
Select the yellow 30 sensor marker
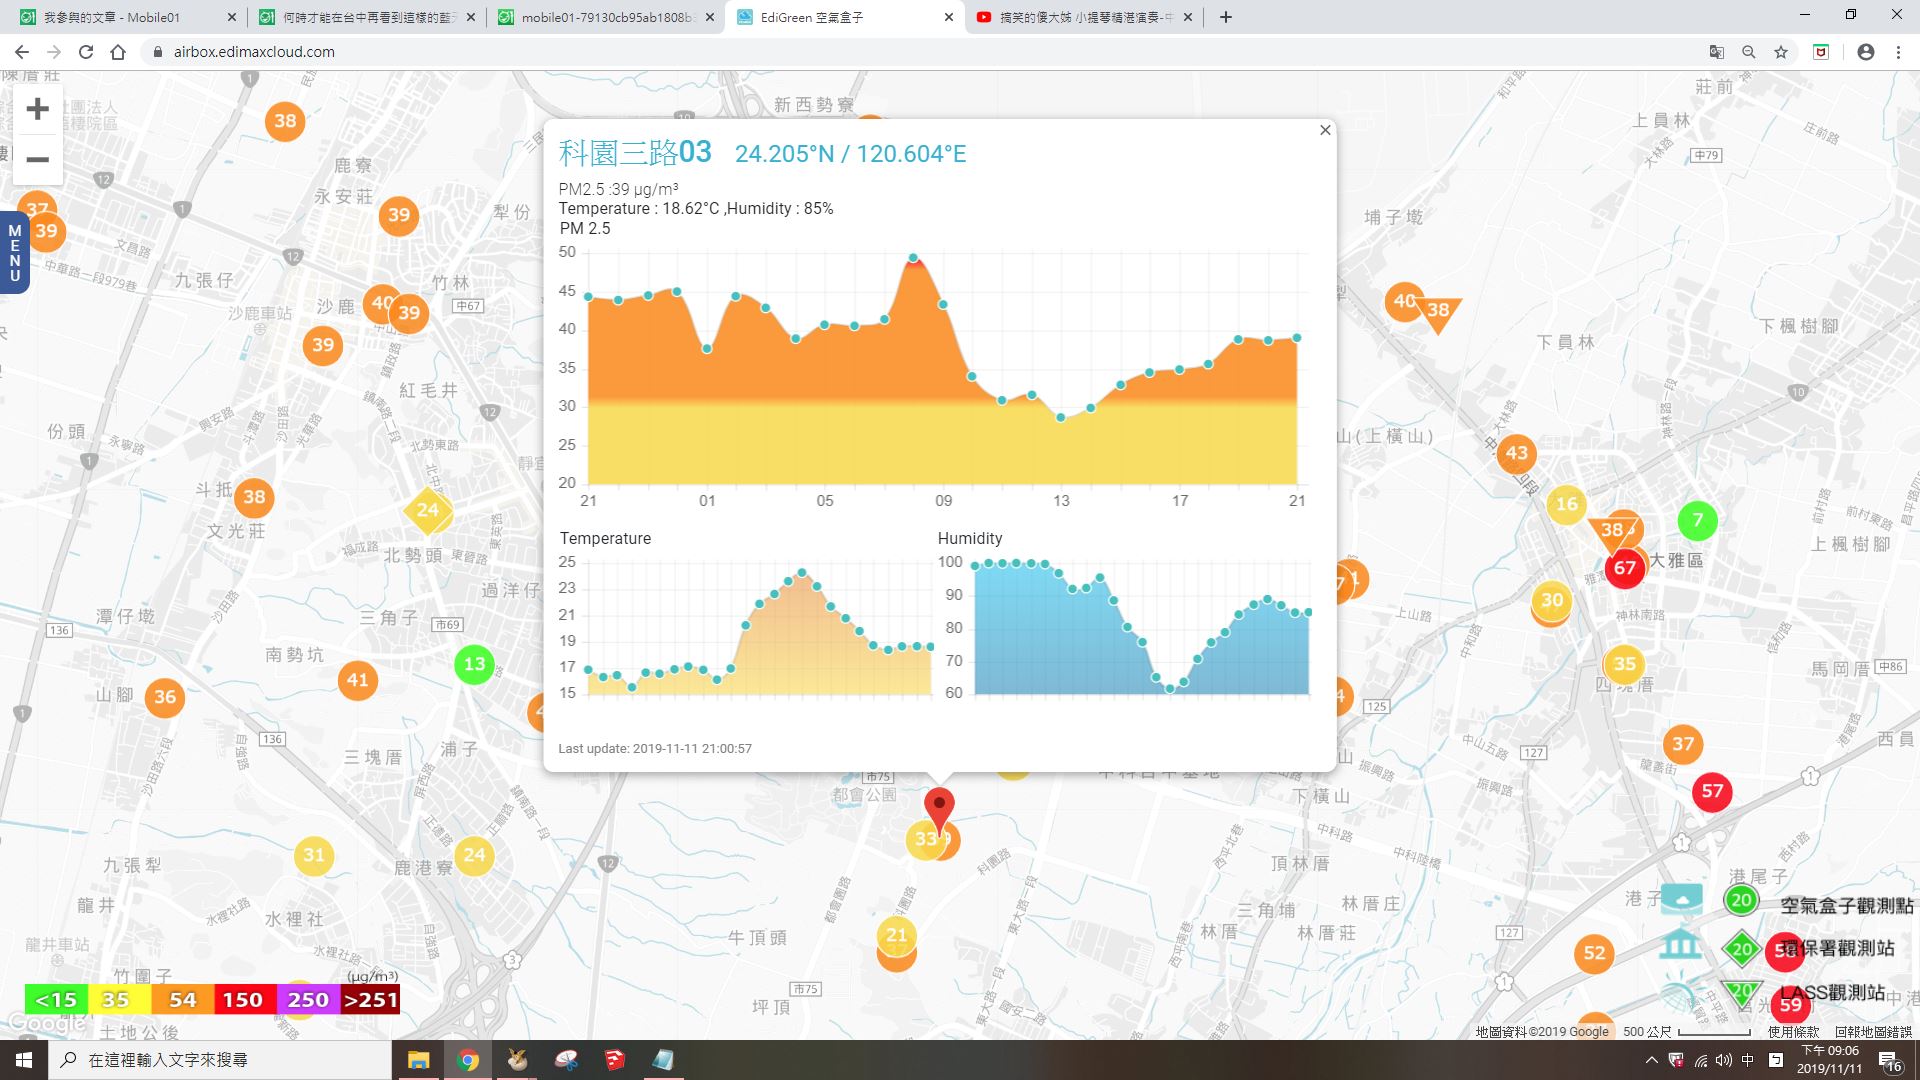1551,601
